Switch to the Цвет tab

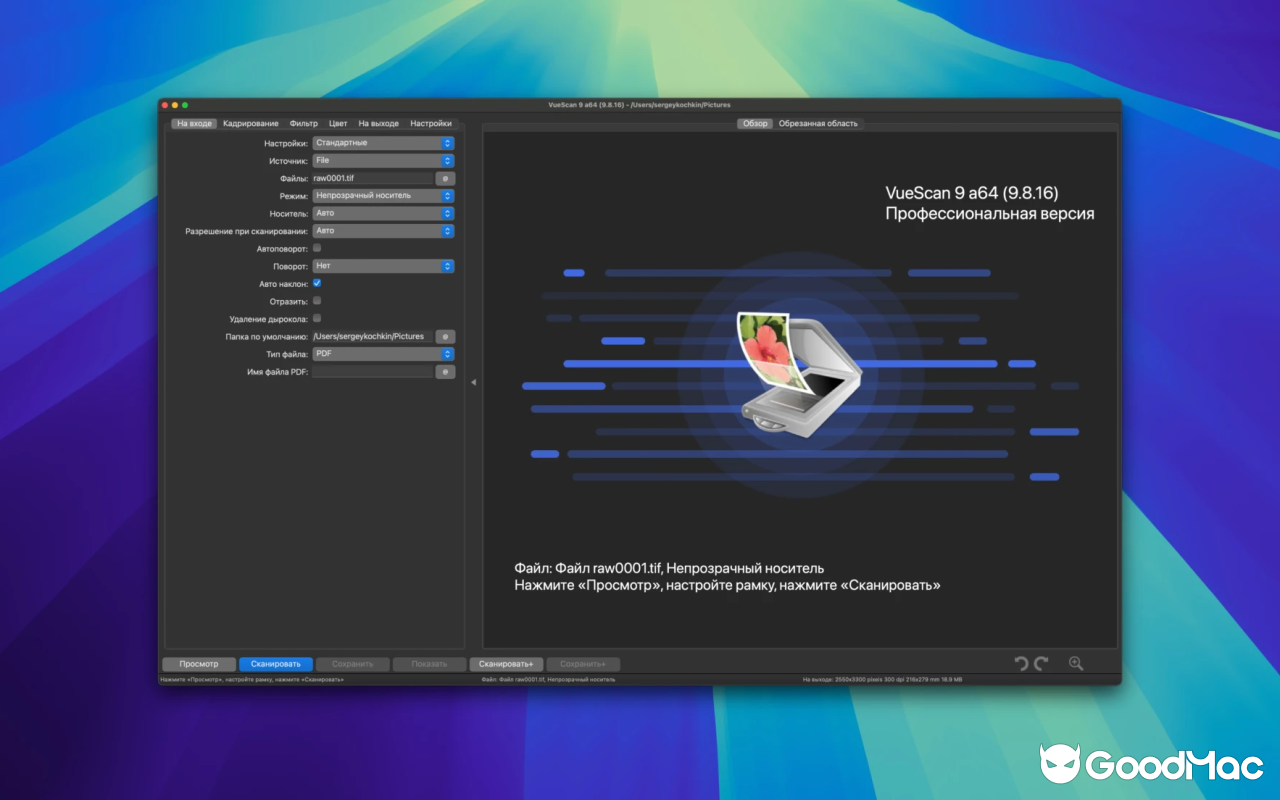tap(338, 123)
